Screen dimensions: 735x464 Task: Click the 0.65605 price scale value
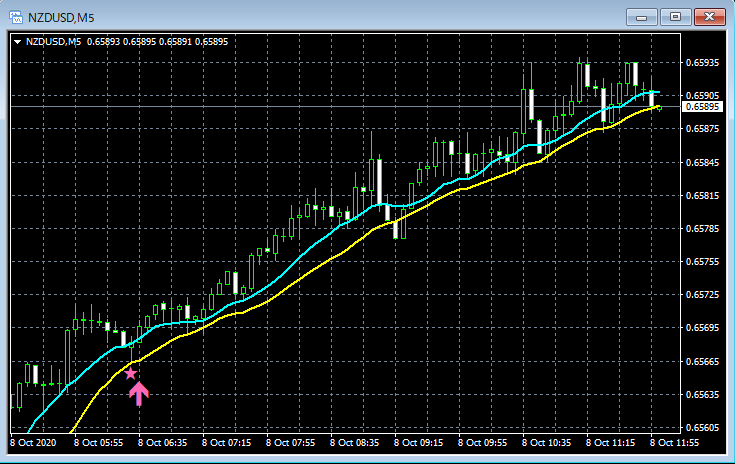tap(702, 427)
